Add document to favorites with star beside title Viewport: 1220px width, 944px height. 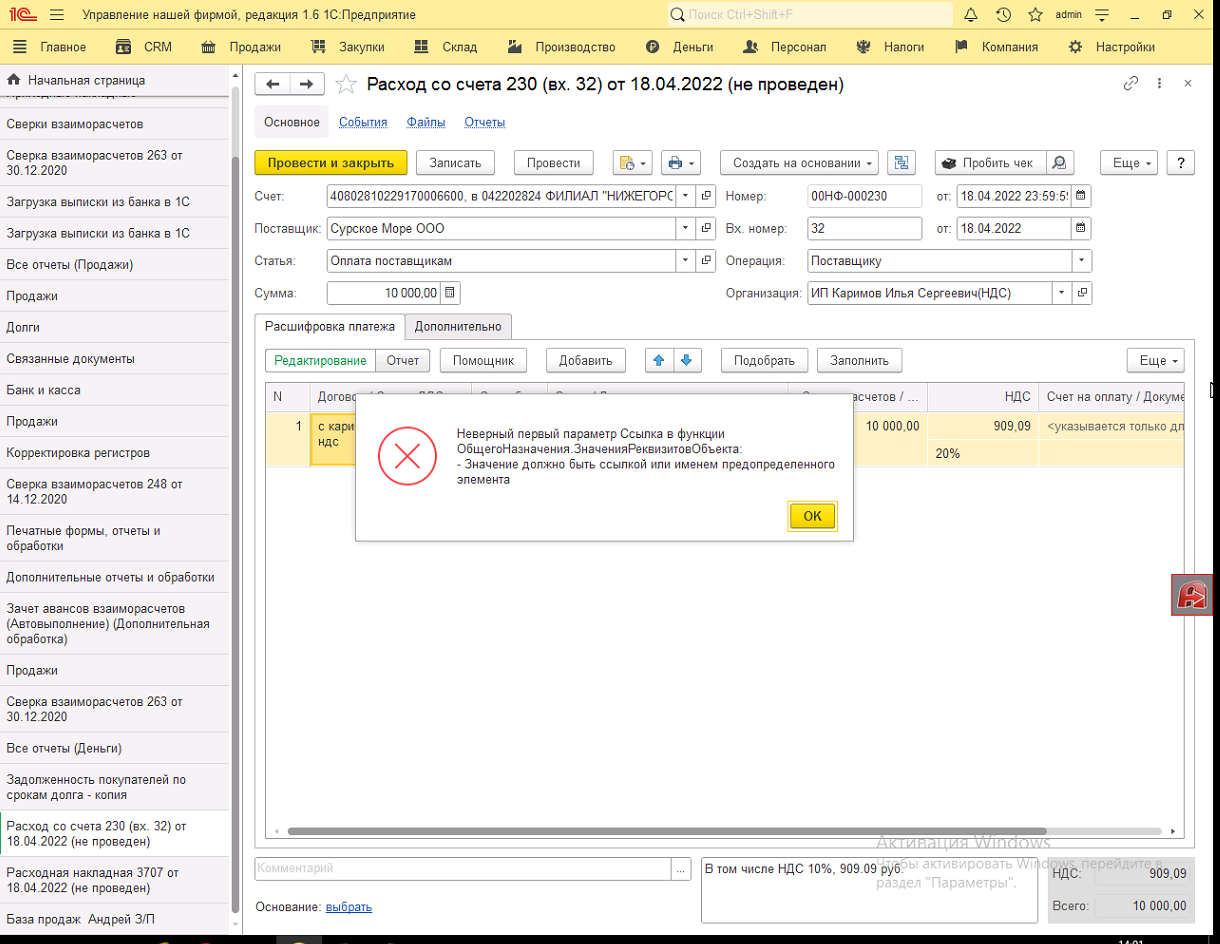pyautogui.click(x=346, y=85)
